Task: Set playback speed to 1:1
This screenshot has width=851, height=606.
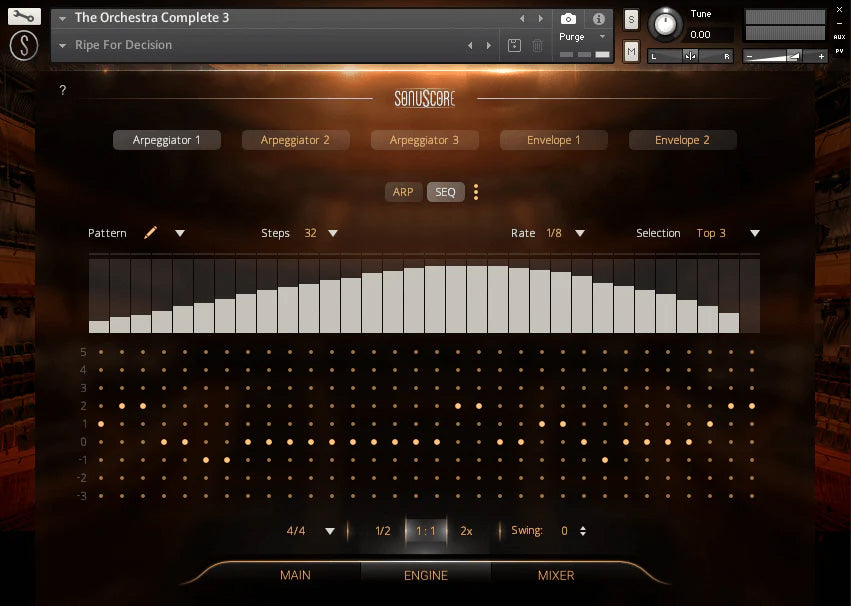Action: 426,531
